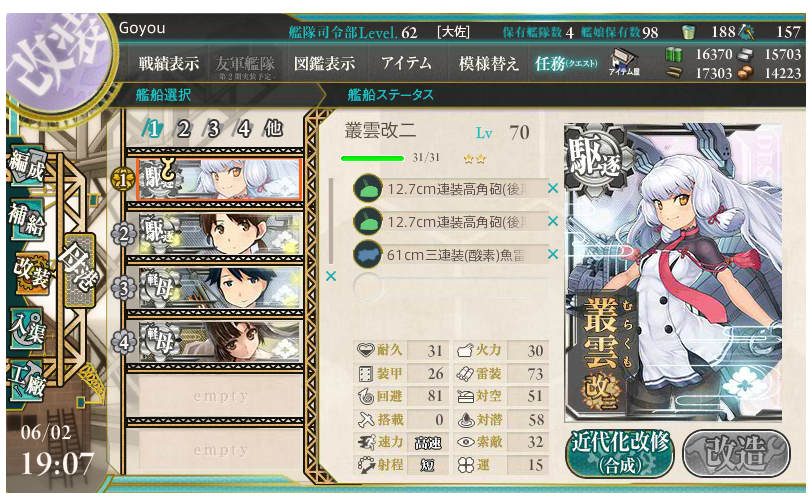This screenshot has height=502, width=812.
Task: Remove the 61cm torpedo with X
Action: point(553,254)
